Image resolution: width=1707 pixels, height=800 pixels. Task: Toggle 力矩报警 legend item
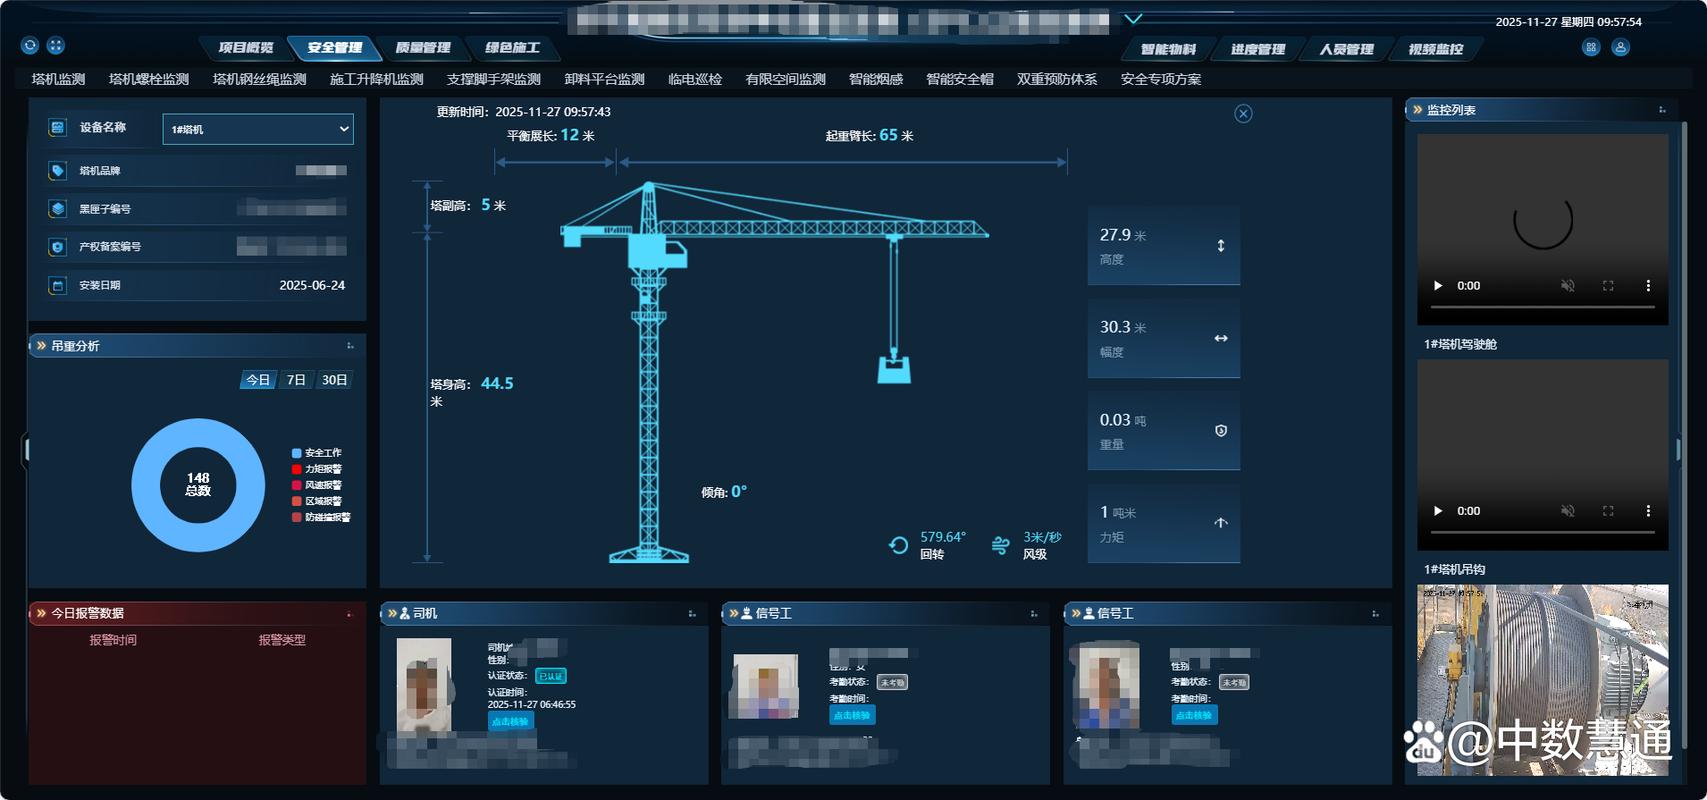click(x=317, y=469)
